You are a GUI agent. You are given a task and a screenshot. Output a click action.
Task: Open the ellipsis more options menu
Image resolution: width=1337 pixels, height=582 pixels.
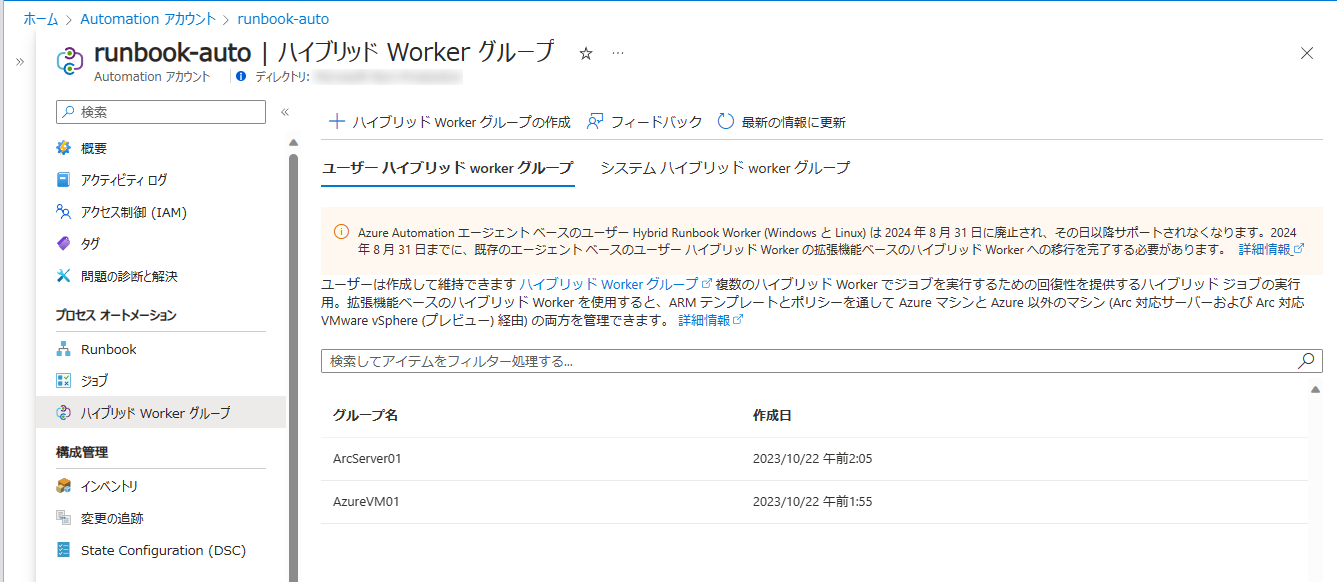(618, 53)
